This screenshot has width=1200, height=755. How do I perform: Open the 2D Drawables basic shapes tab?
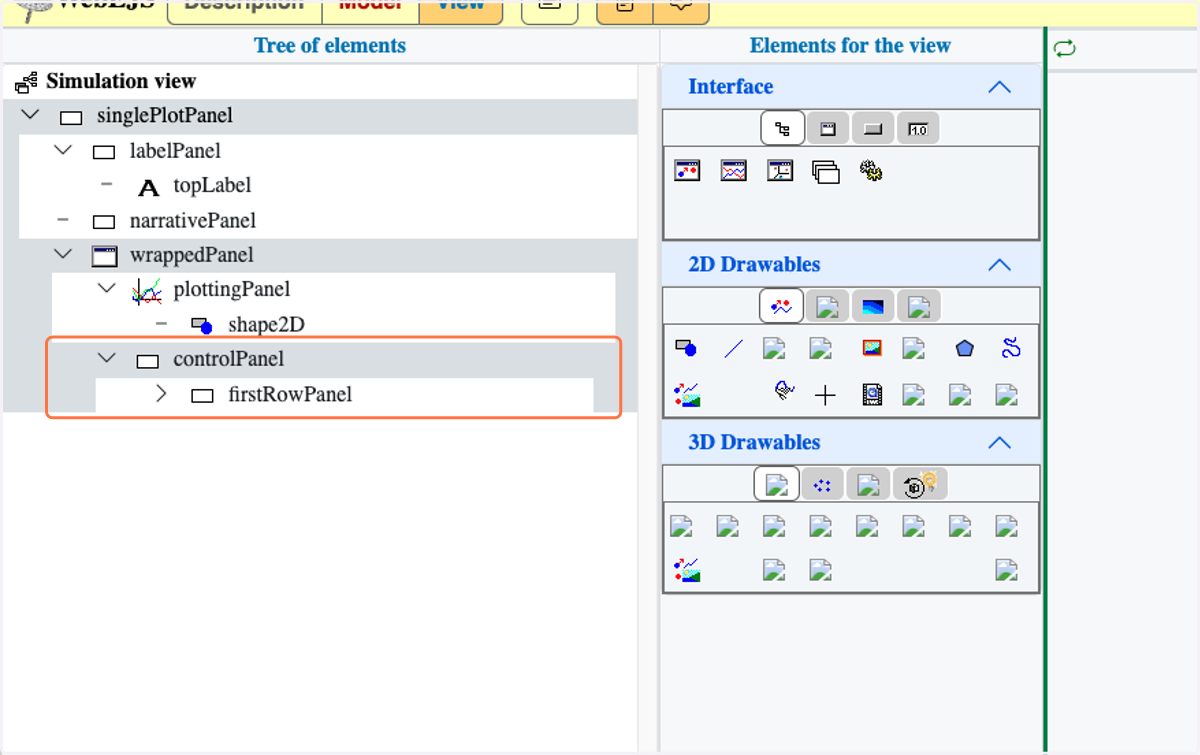pos(781,307)
